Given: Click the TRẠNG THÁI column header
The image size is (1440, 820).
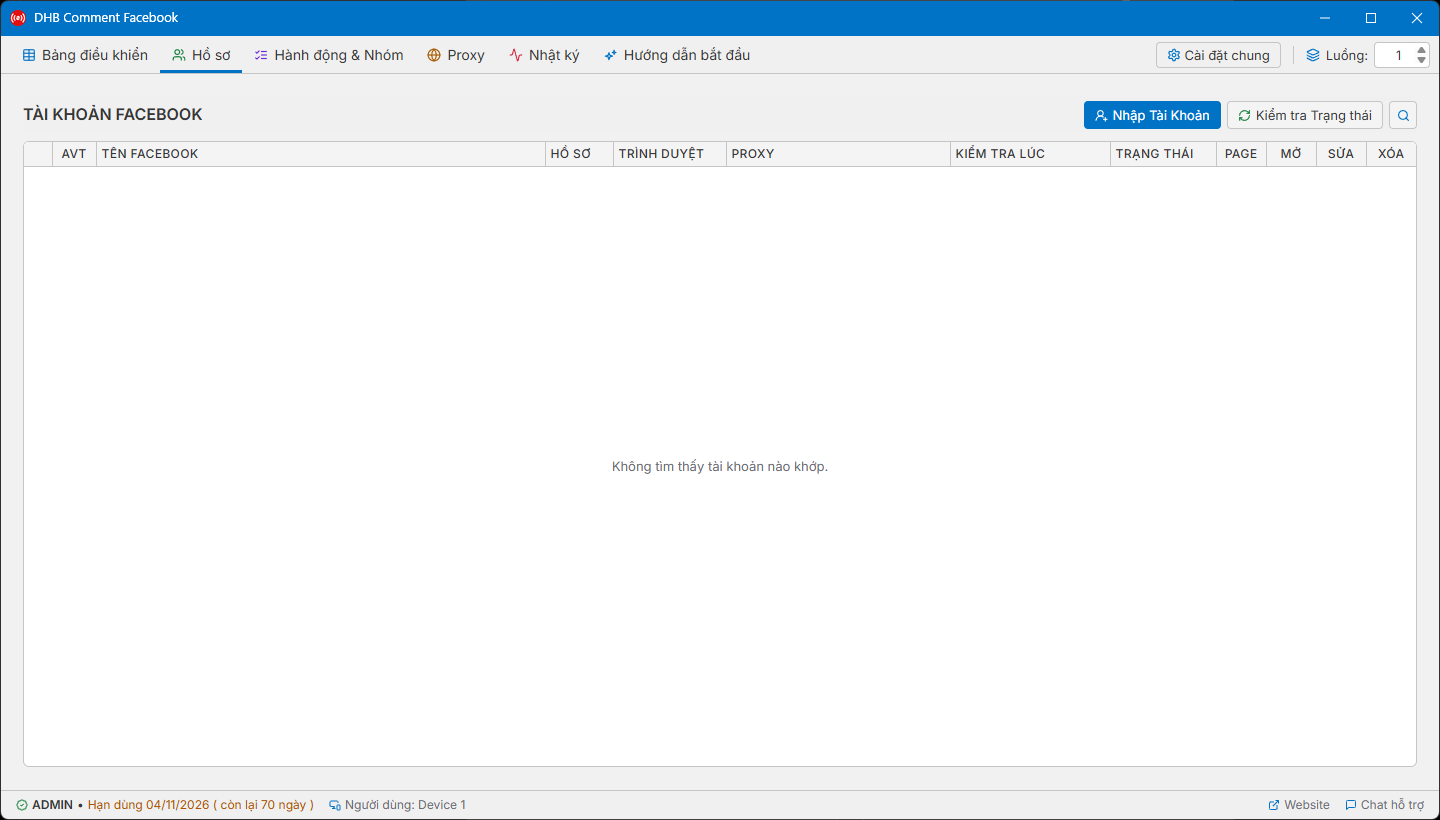Looking at the screenshot, I should (x=1163, y=154).
